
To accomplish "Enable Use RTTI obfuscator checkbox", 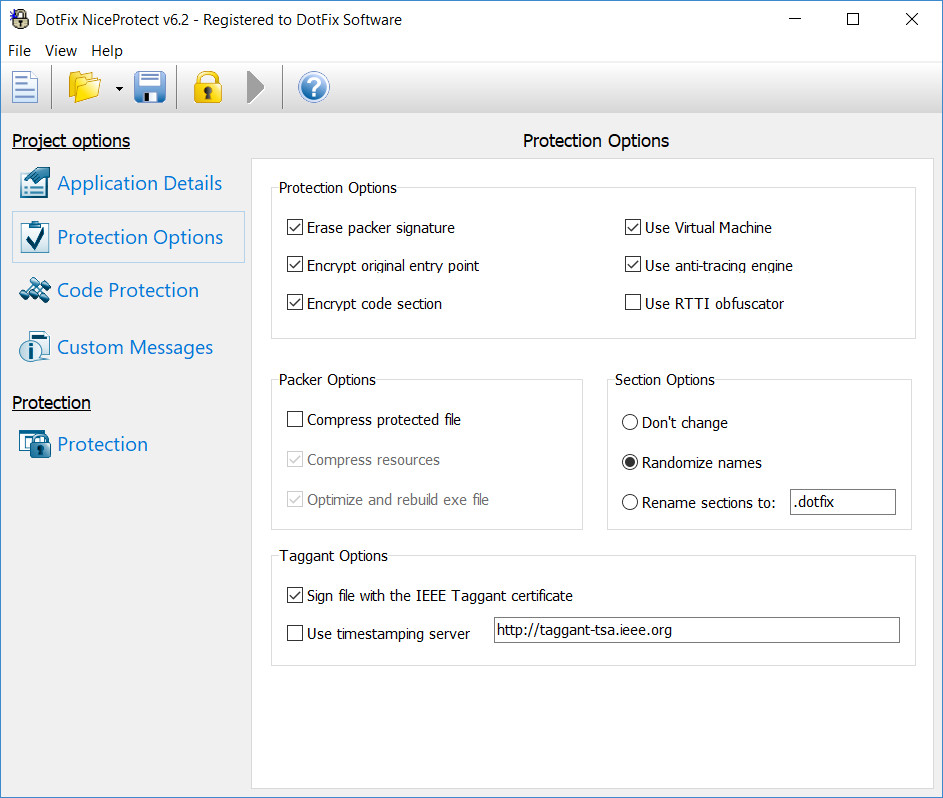I will [633, 302].
